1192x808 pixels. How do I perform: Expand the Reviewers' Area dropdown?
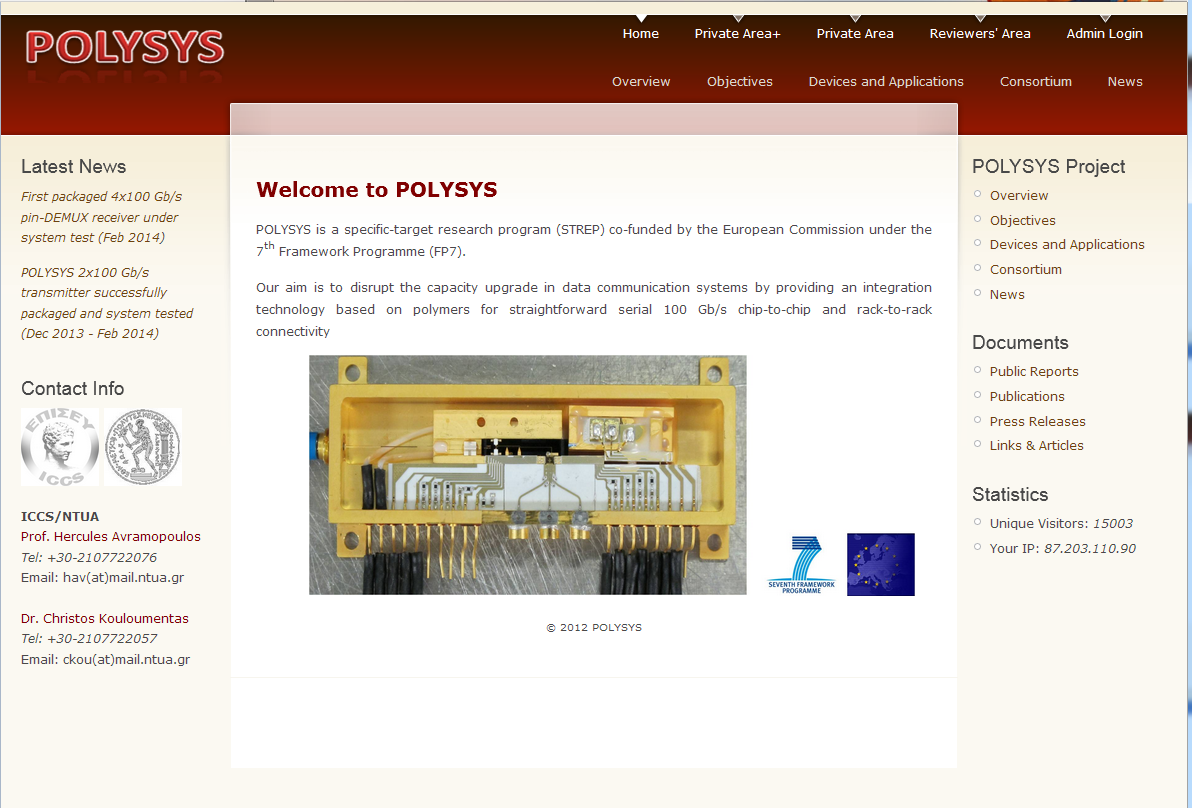click(x=979, y=33)
